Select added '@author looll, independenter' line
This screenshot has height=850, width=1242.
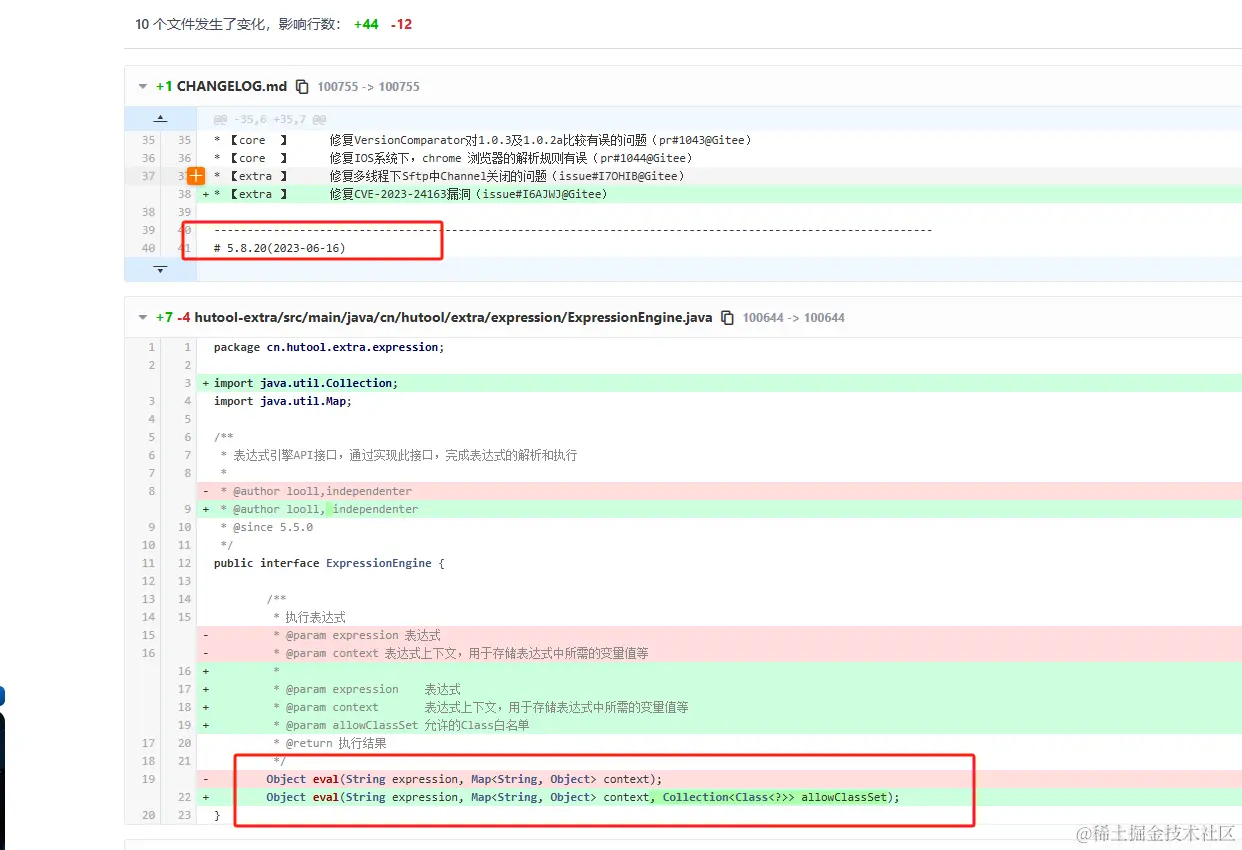pyautogui.click(x=318, y=509)
